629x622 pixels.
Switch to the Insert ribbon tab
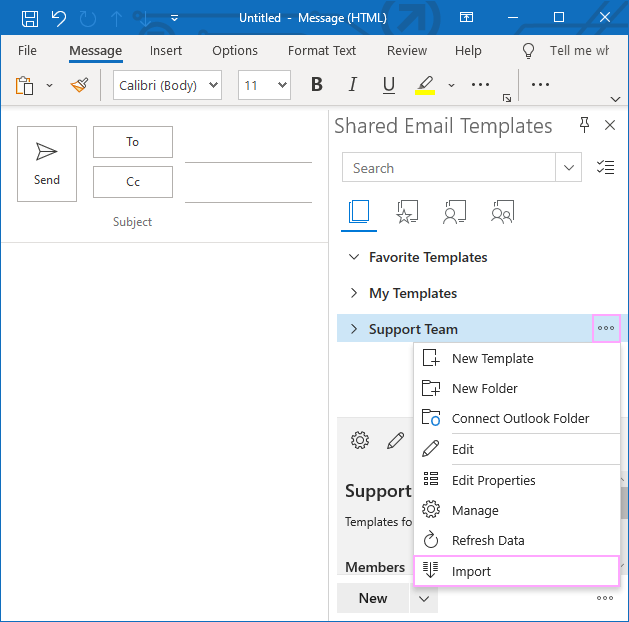point(166,51)
